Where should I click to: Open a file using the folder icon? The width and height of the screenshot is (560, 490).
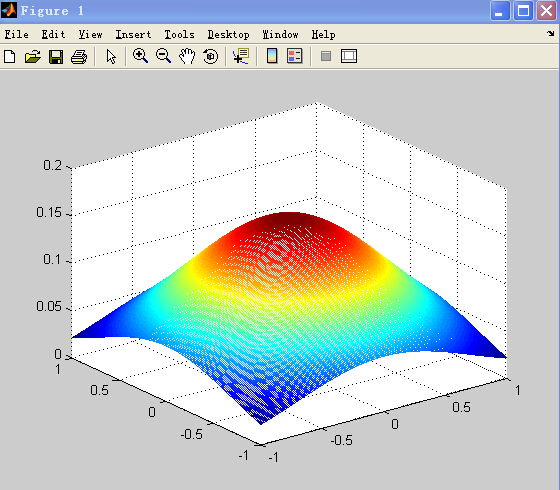tap(32, 57)
